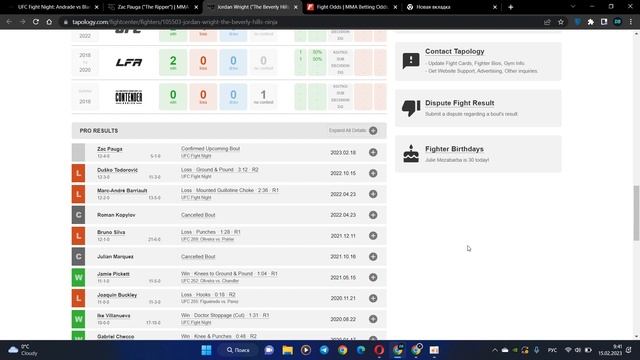Expand details for the Duško Todorović fight
This screenshot has width=640, height=360.
click(x=373, y=173)
